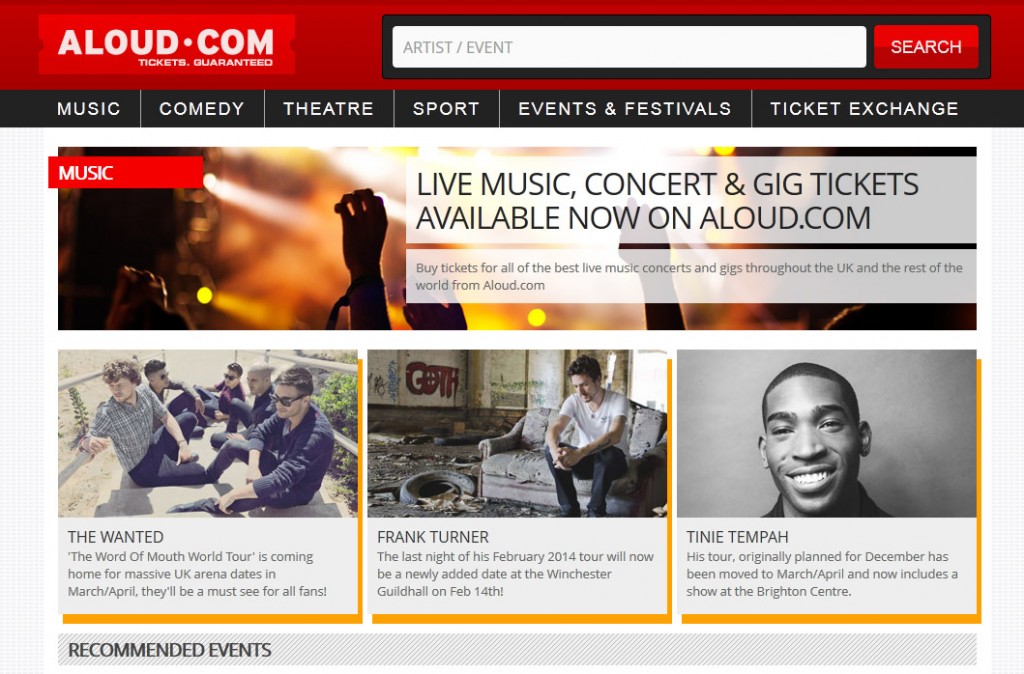Open the Comedy menu
Image resolution: width=1024 pixels, height=674 pixels.
click(x=202, y=108)
